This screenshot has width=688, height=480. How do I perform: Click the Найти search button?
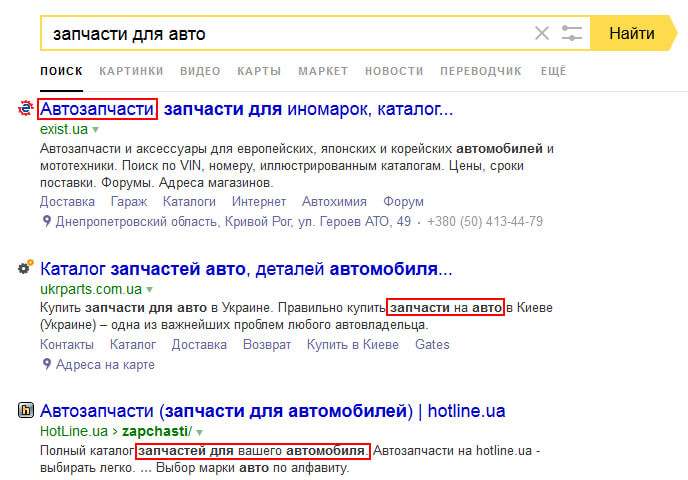tap(634, 33)
